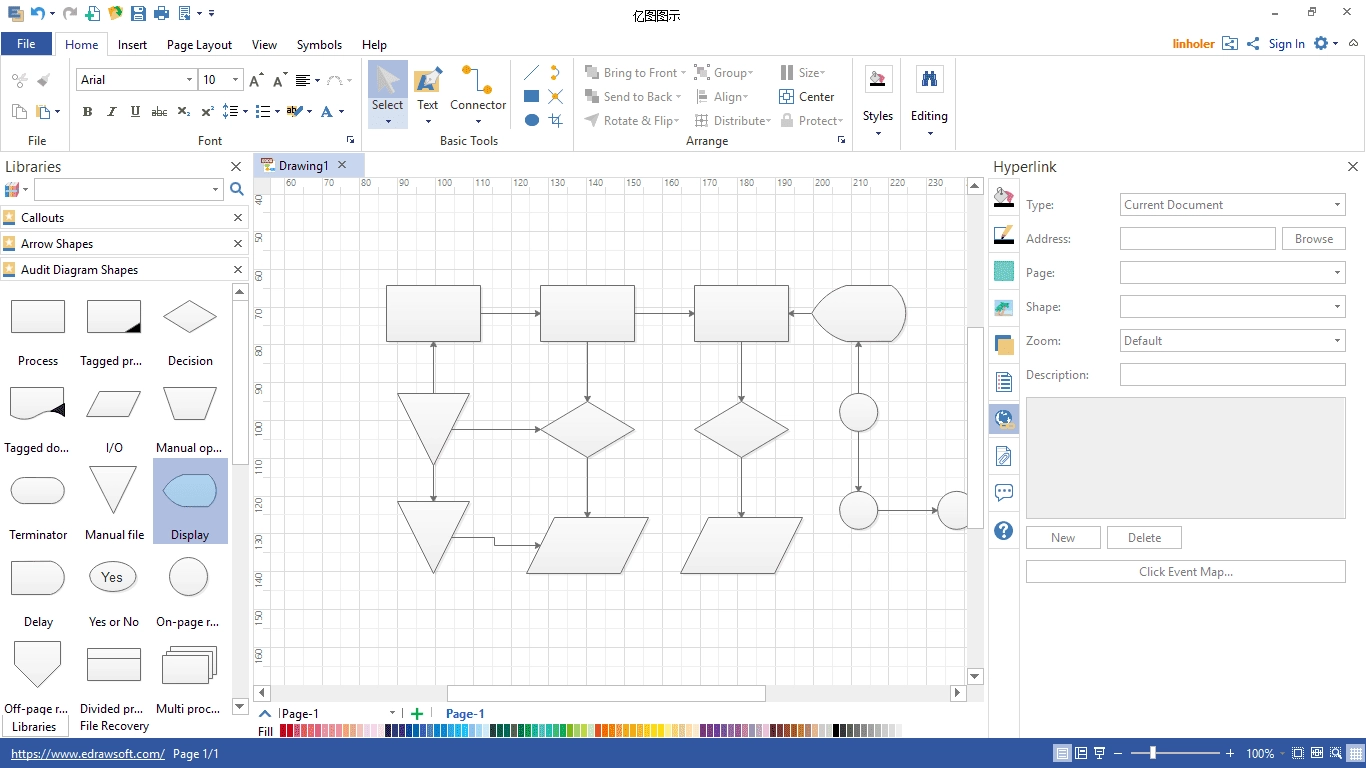Toggle Strikethrough formatting

[x=159, y=112]
